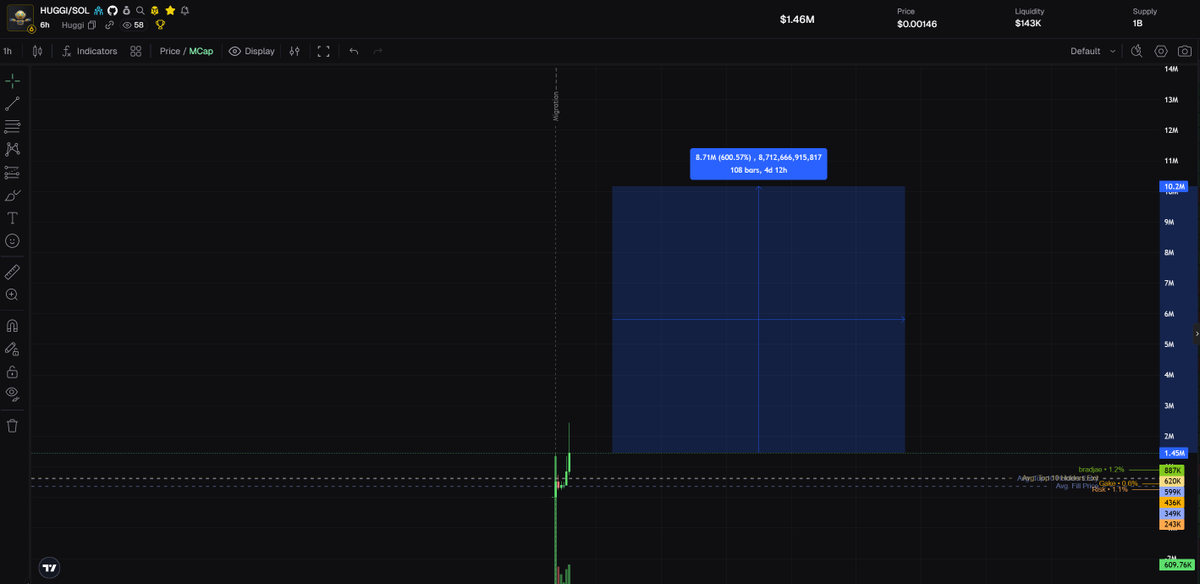Click the $1.46M market cap value
The width and height of the screenshot is (1200, 584).
[797, 19]
